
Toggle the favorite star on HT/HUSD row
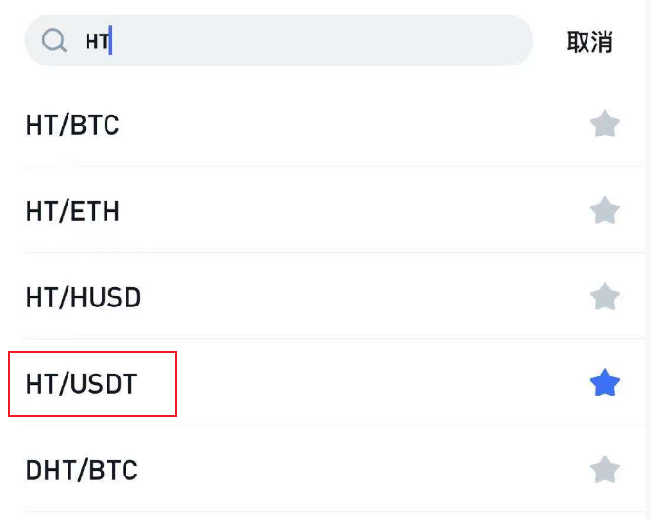click(604, 297)
